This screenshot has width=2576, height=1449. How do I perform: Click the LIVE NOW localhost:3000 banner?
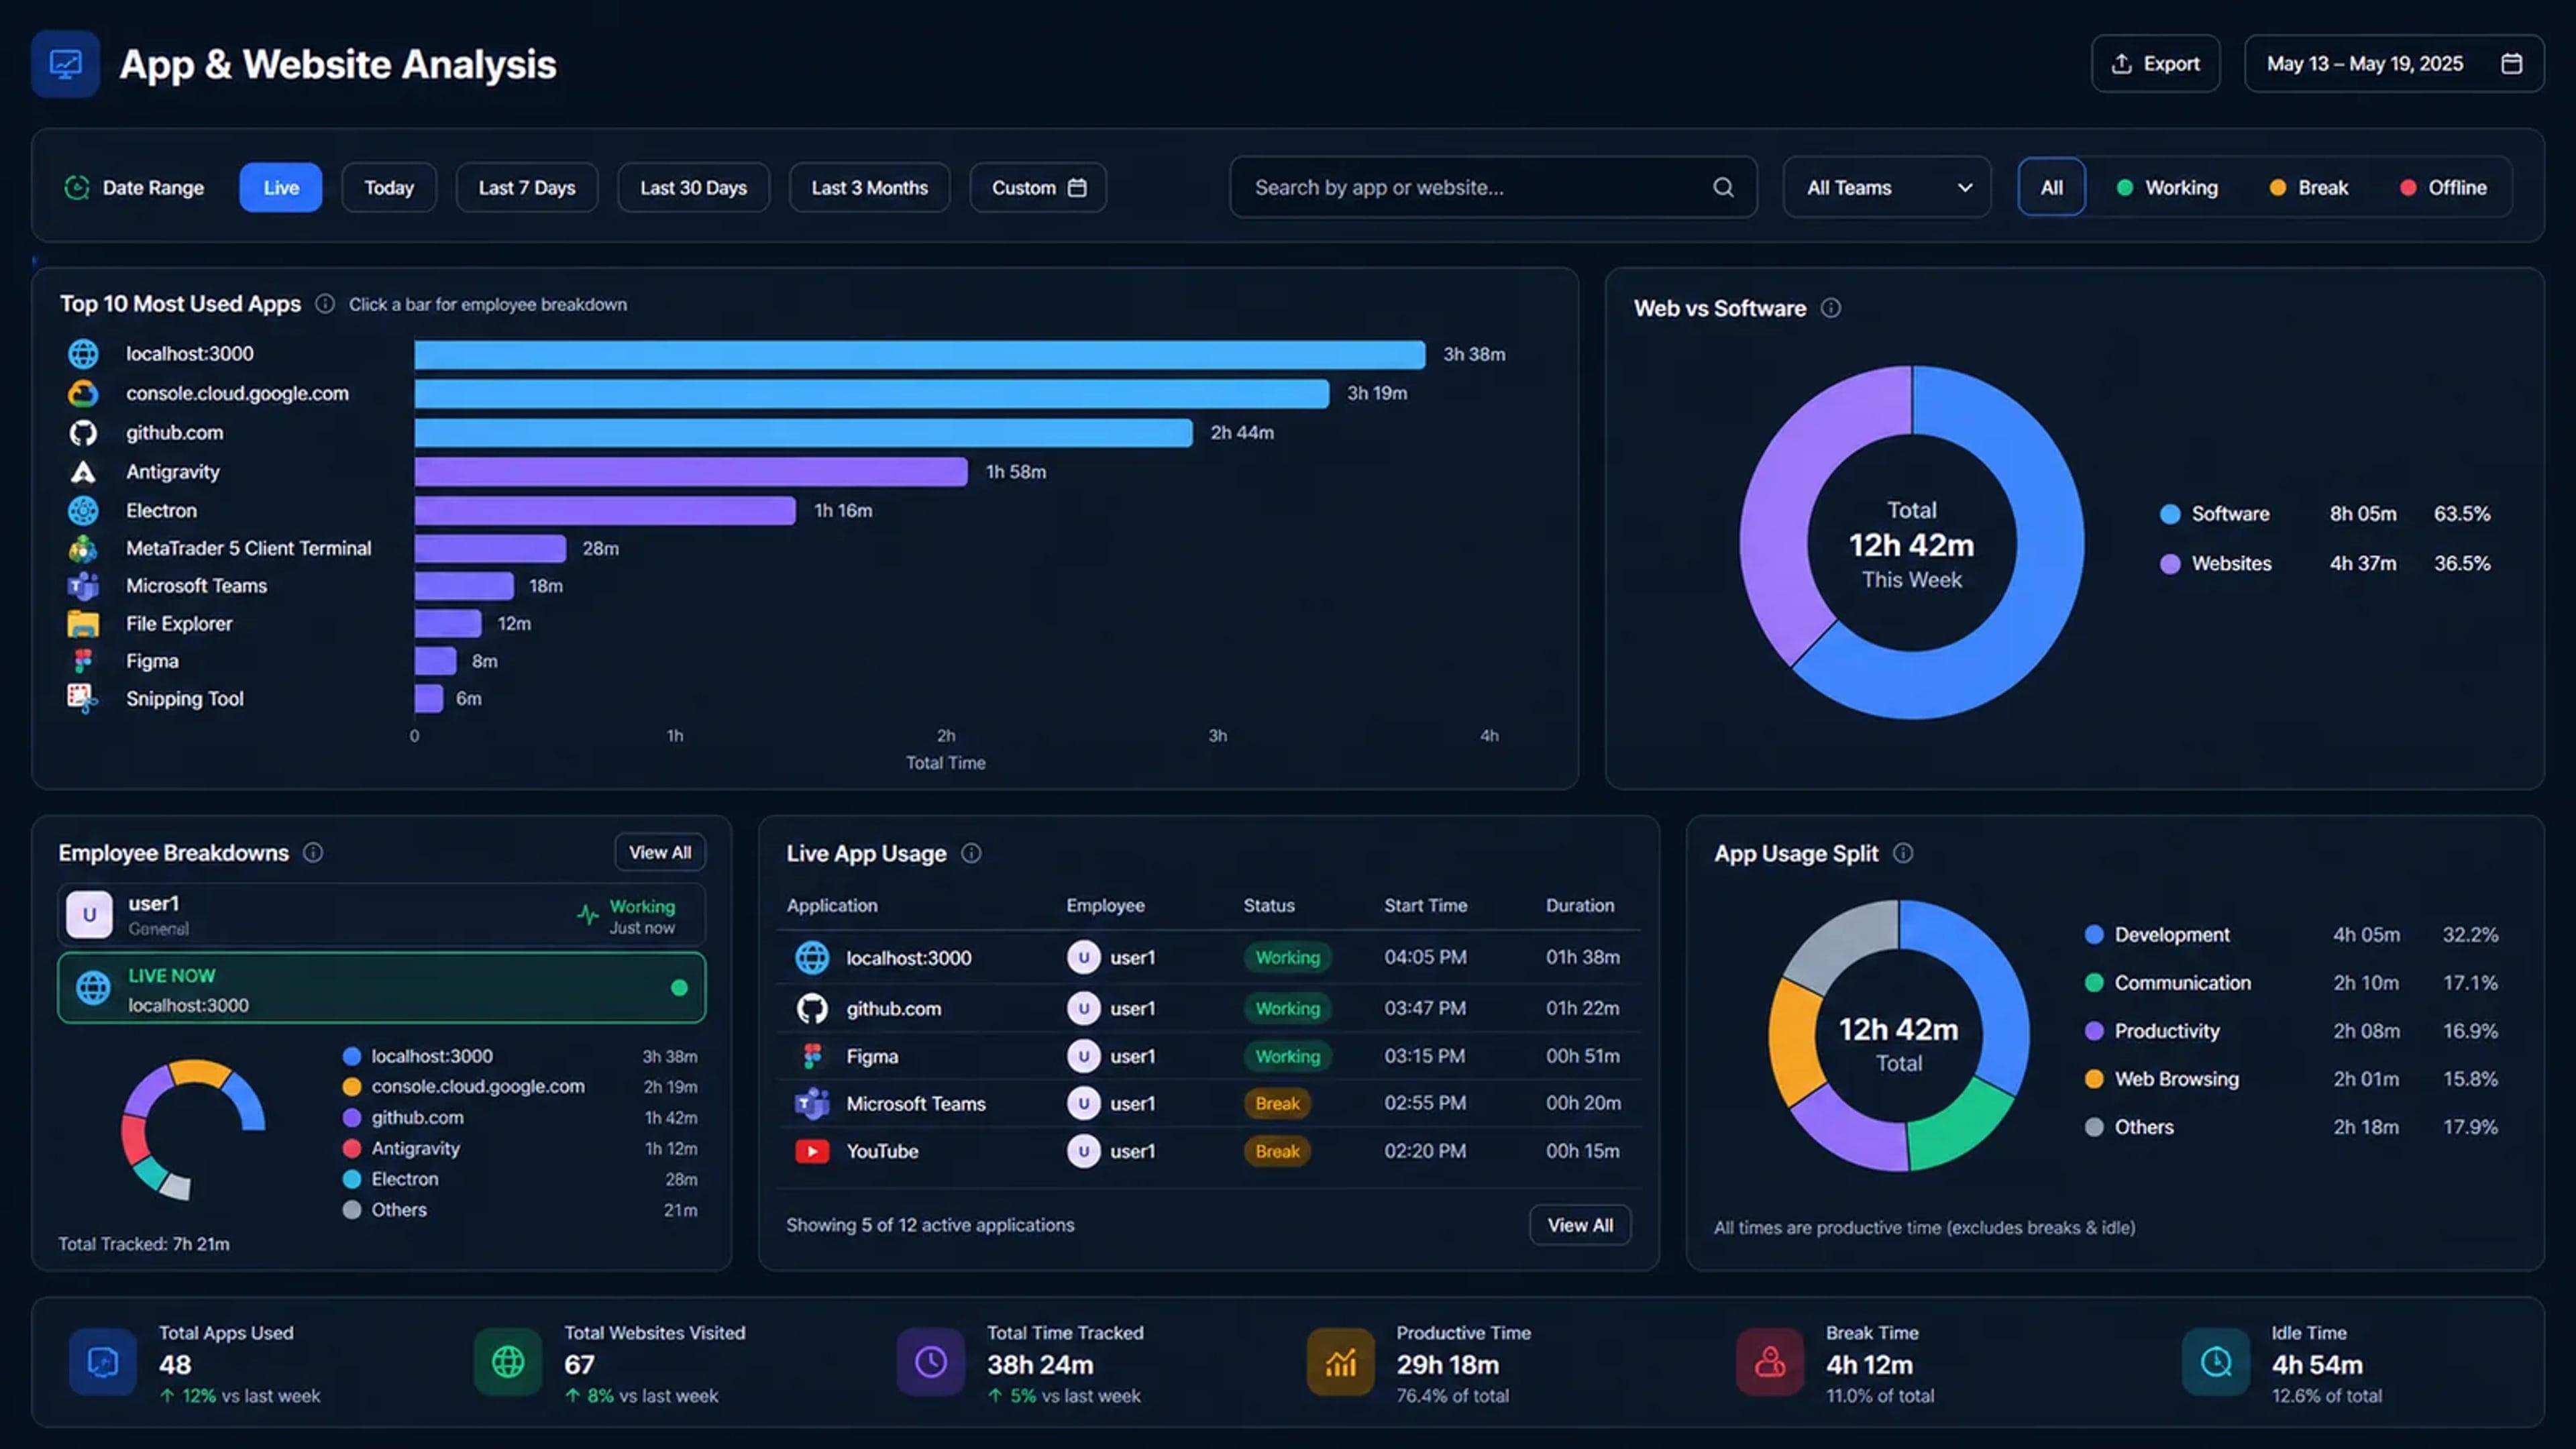381,988
